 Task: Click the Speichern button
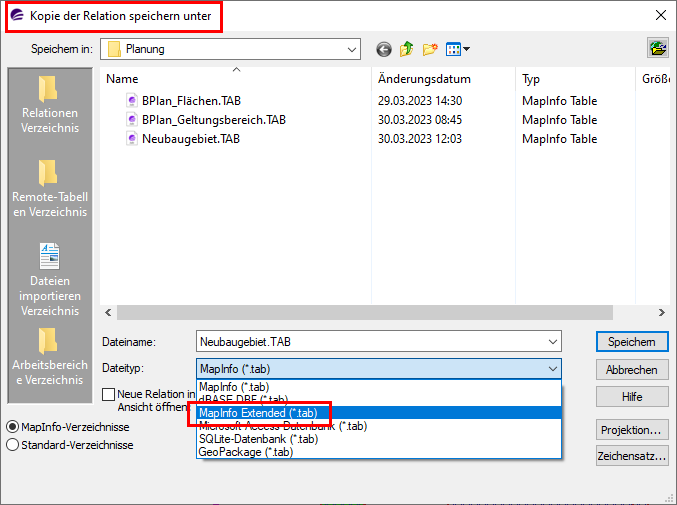click(631, 342)
